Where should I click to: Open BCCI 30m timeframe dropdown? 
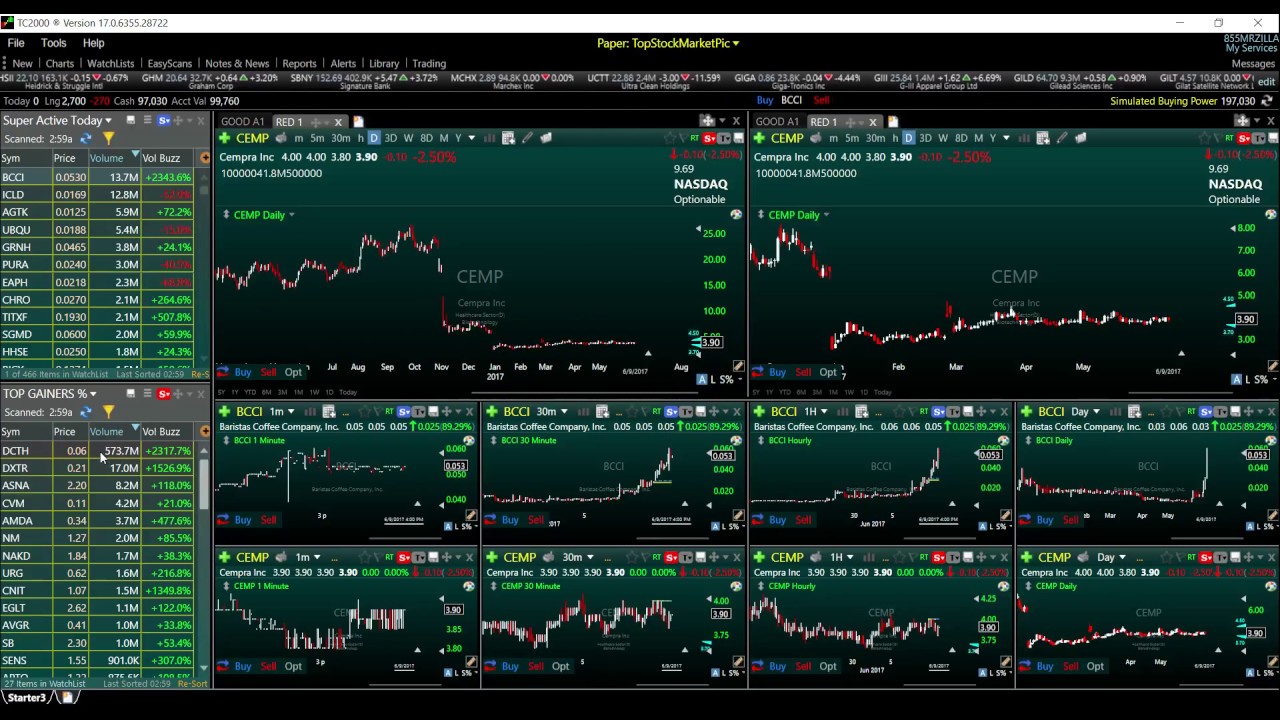[x=566, y=411]
